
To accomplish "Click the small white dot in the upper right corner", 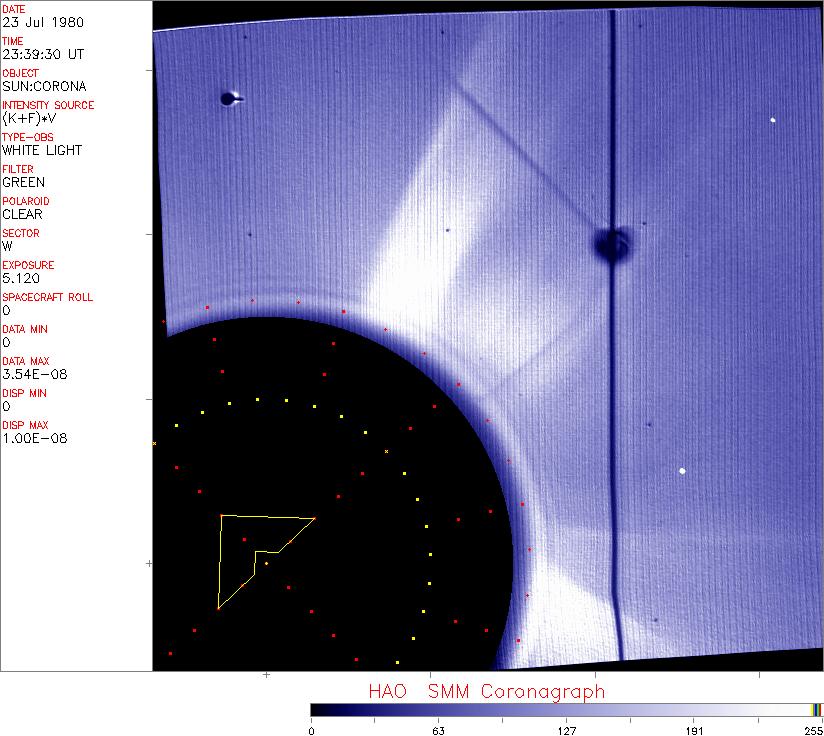I will click(774, 120).
